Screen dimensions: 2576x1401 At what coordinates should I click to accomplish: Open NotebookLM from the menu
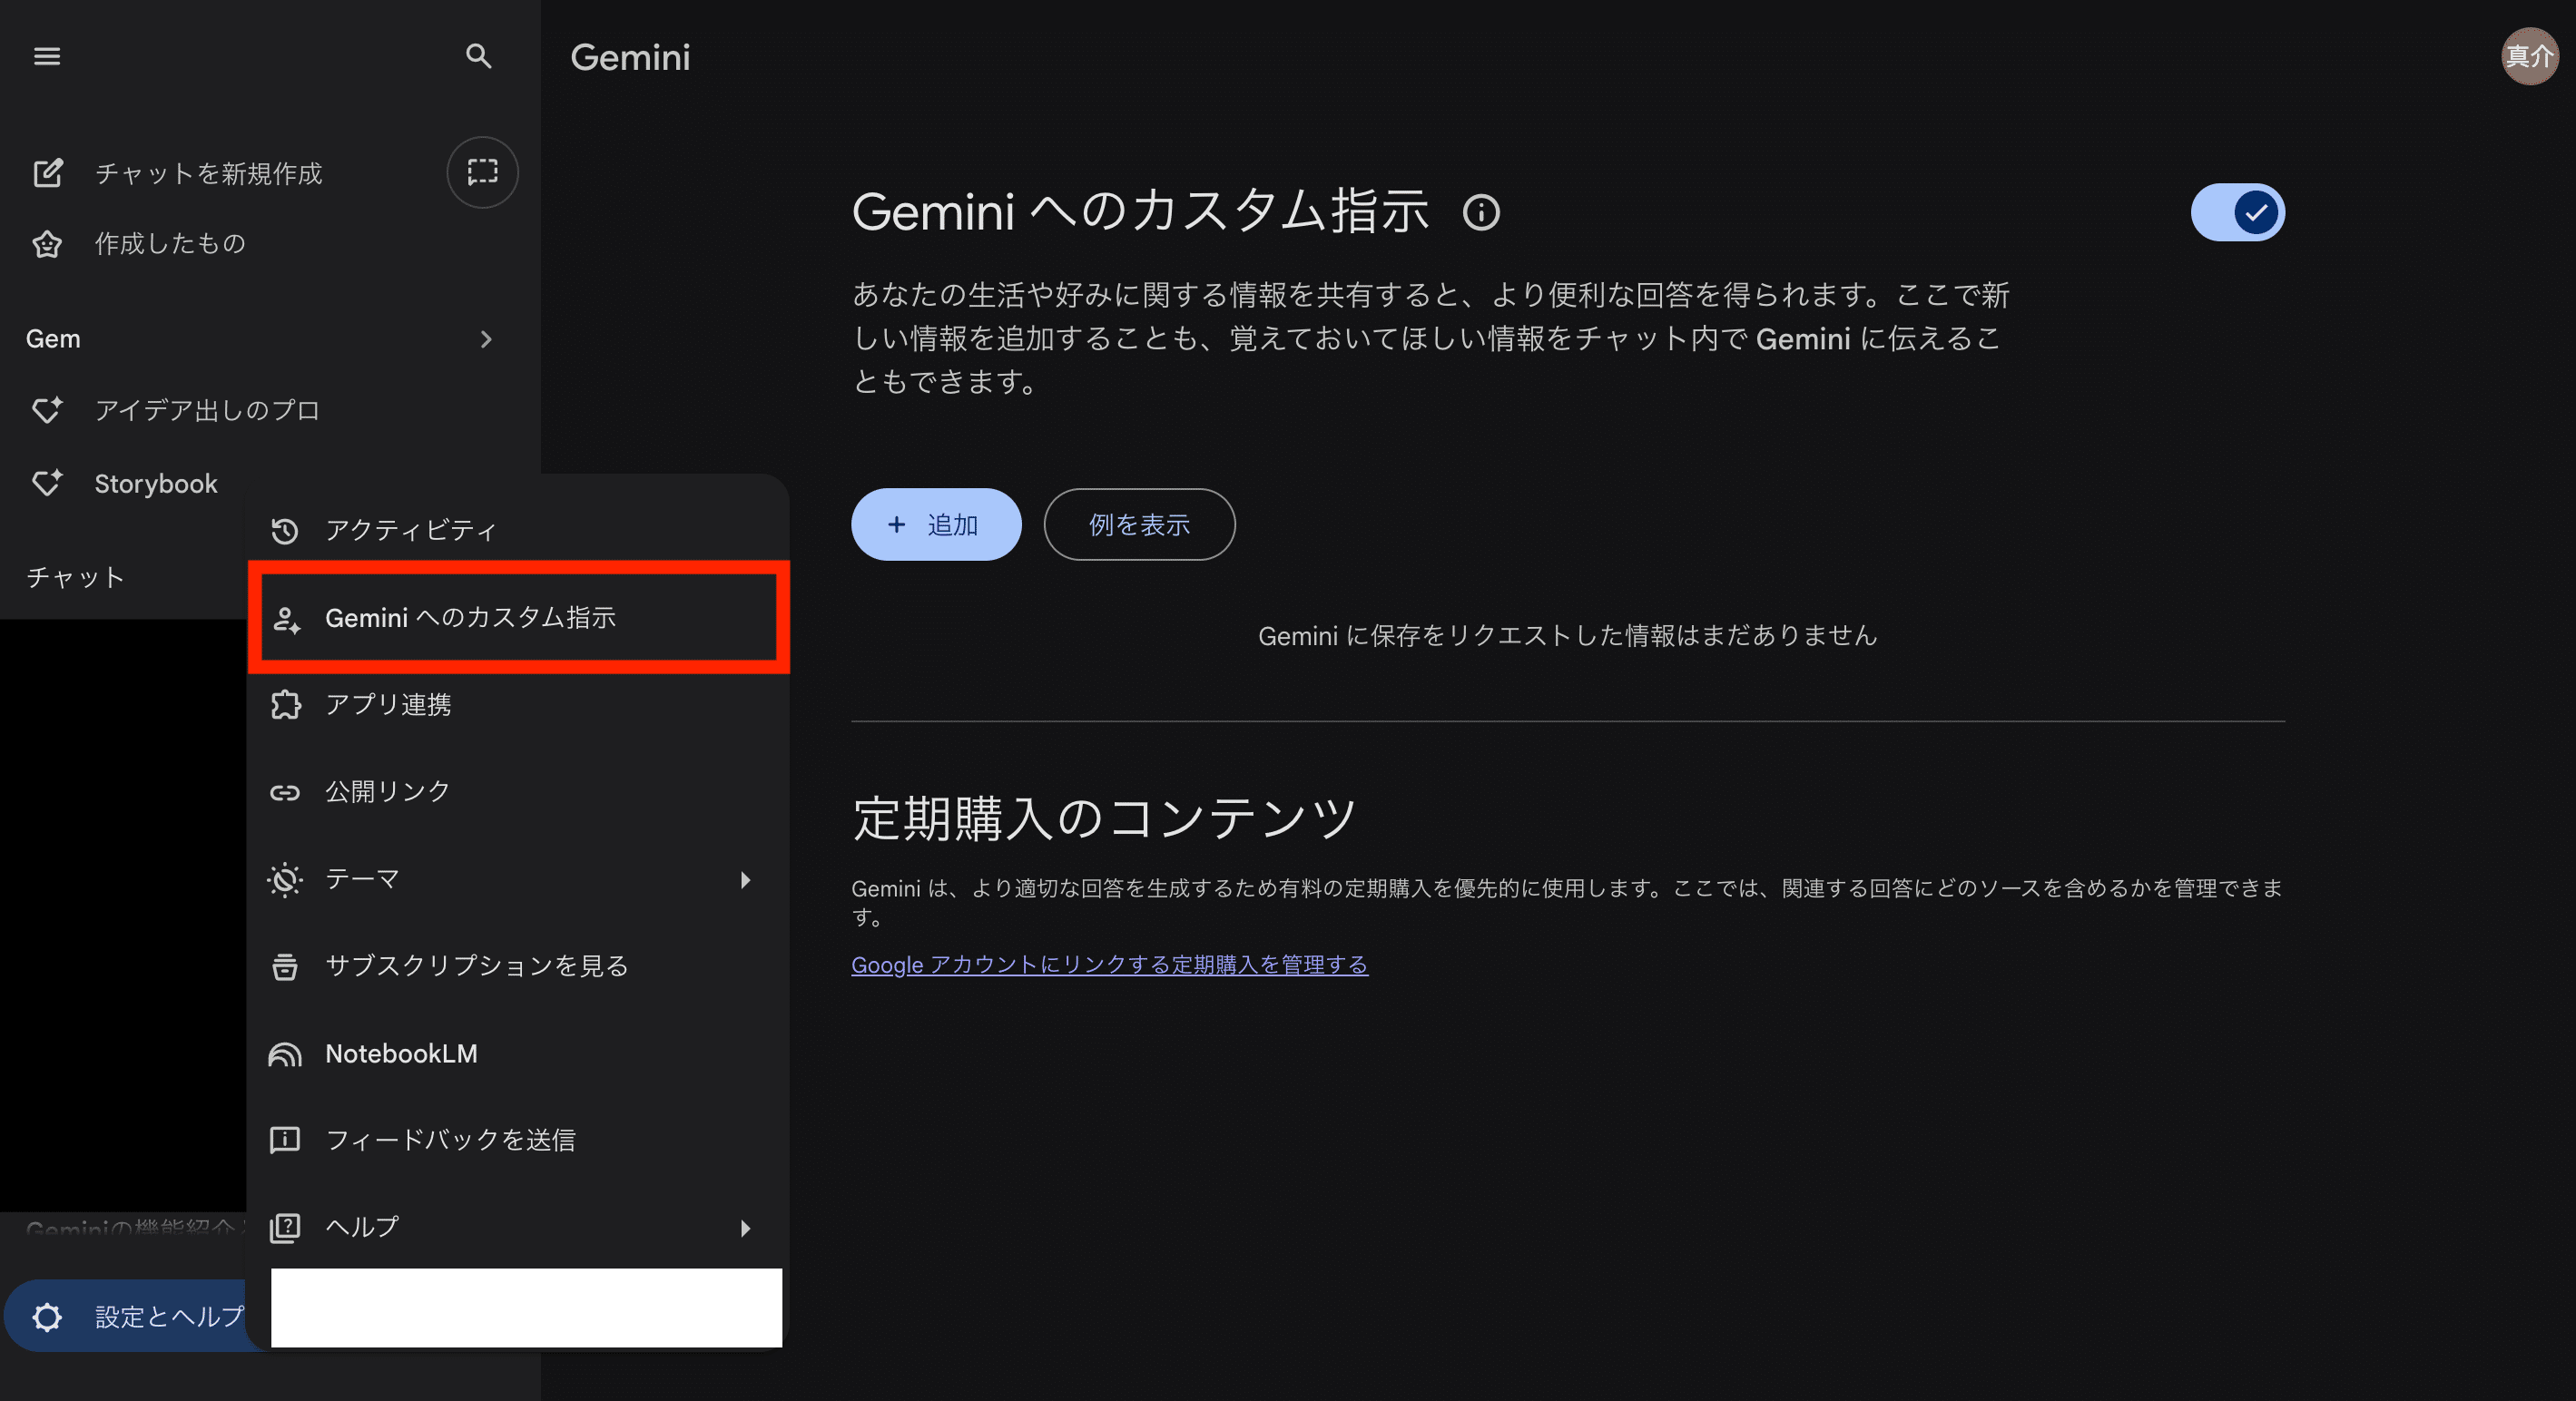(400, 1053)
